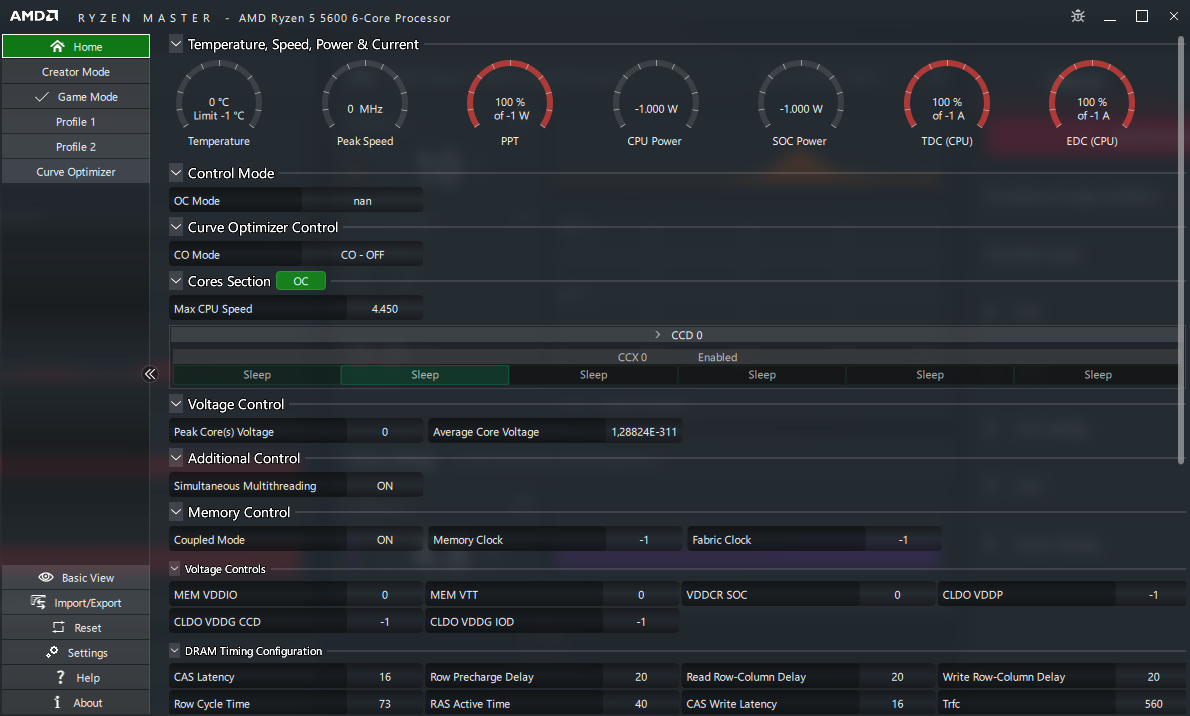Open Profile 2
The image size is (1190, 716).
[76, 147]
